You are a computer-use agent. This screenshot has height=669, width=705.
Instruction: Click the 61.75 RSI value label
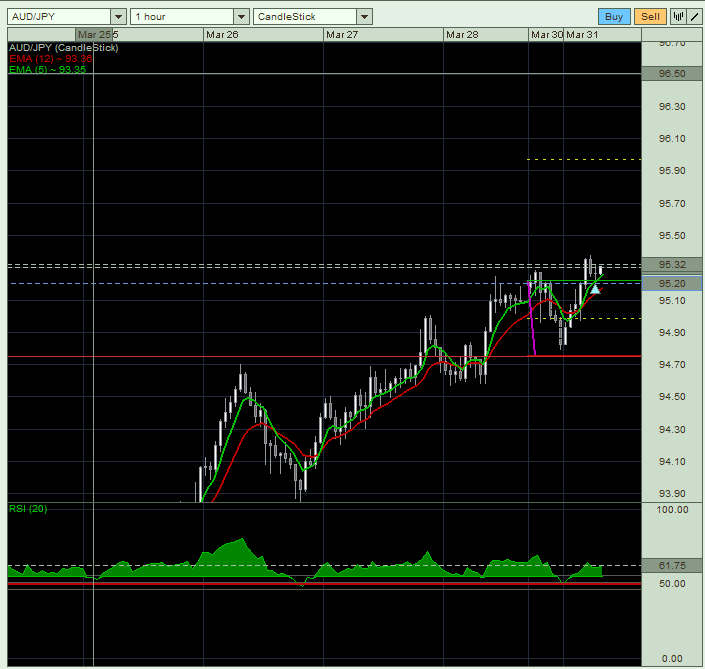[x=672, y=566]
